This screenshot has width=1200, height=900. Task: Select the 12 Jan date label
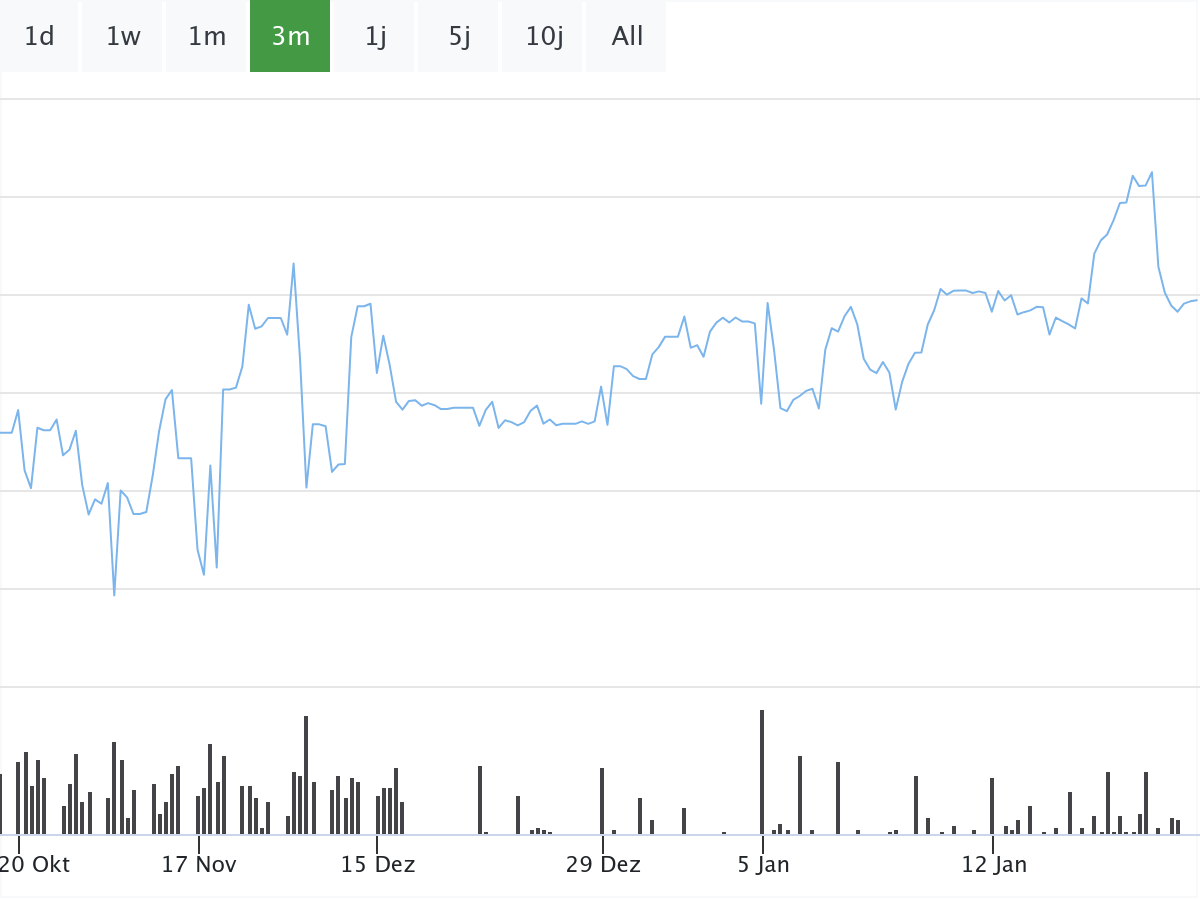(994, 865)
